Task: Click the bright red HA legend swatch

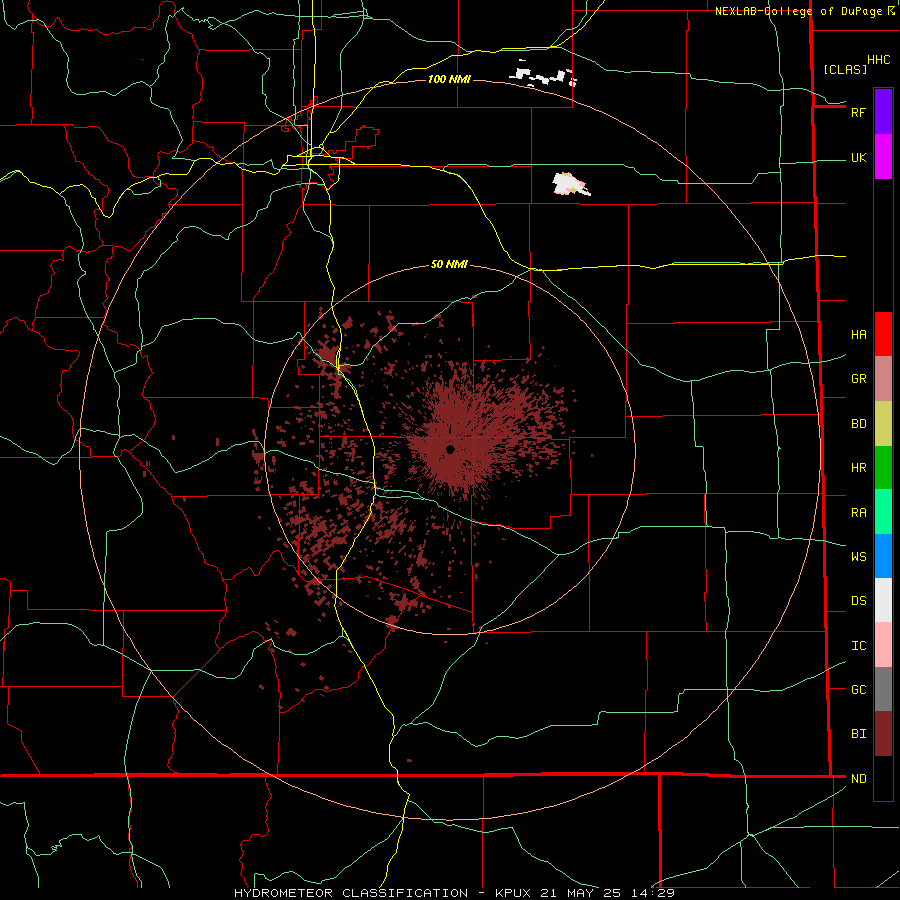Action: click(x=883, y=334)
